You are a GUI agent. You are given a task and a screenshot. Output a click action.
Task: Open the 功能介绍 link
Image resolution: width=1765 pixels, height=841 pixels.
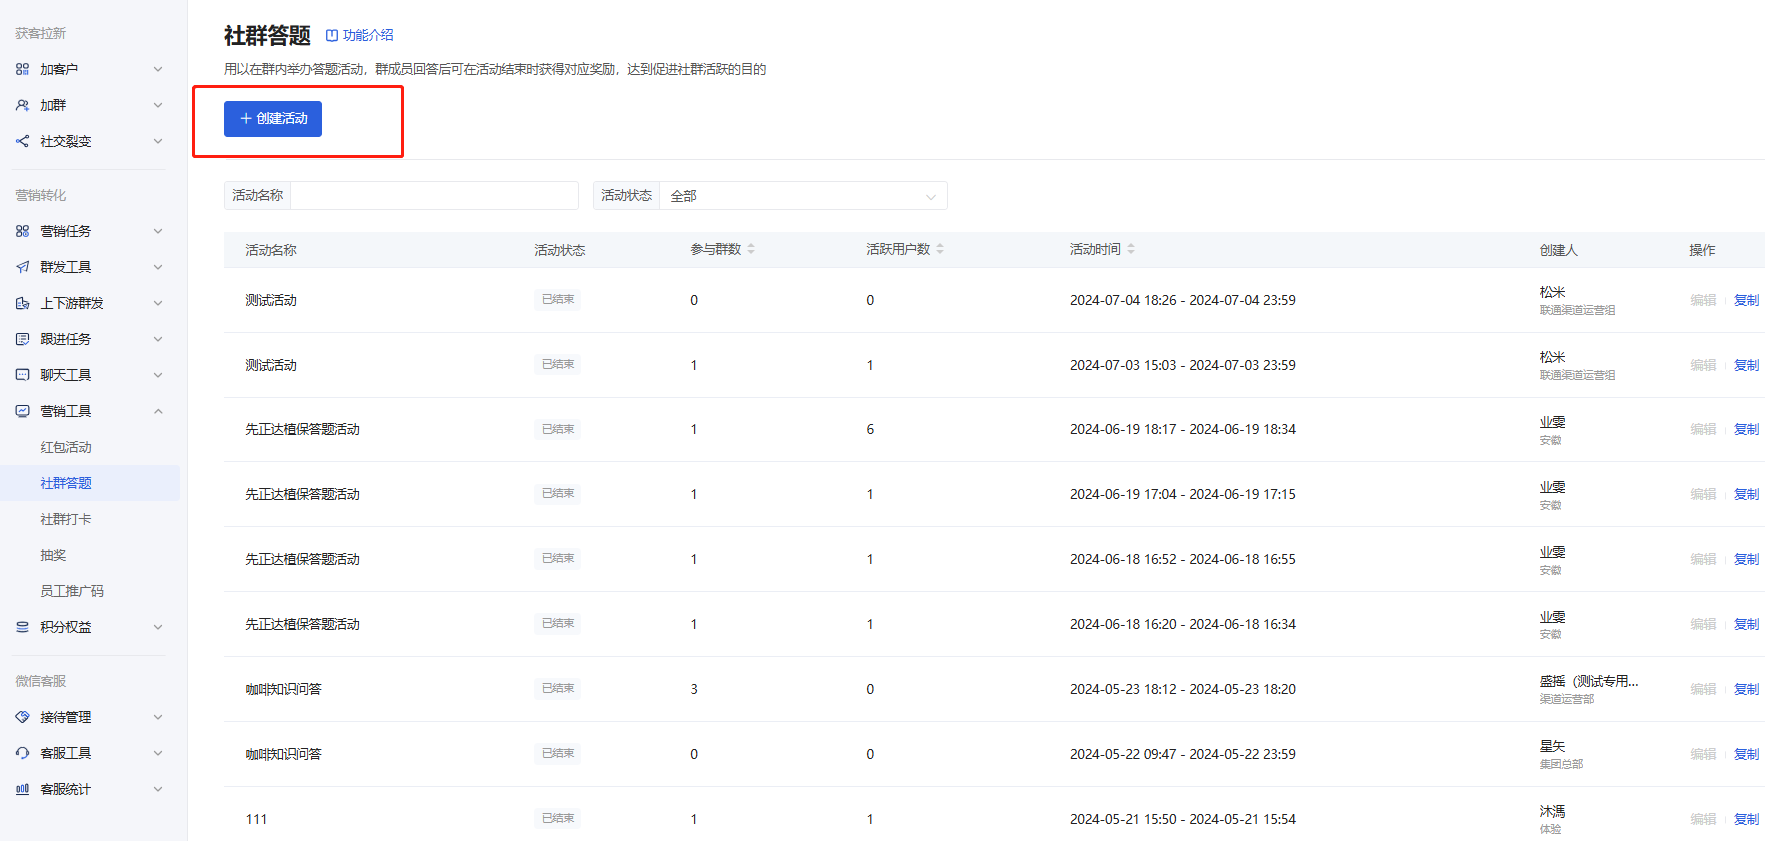point(360,35)
